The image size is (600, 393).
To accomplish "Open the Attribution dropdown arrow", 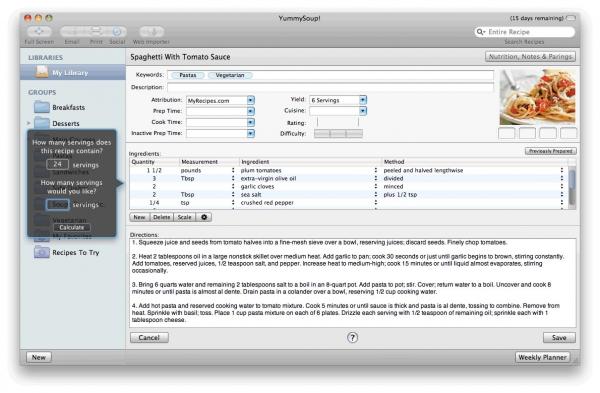I will (x=251, y=100).
